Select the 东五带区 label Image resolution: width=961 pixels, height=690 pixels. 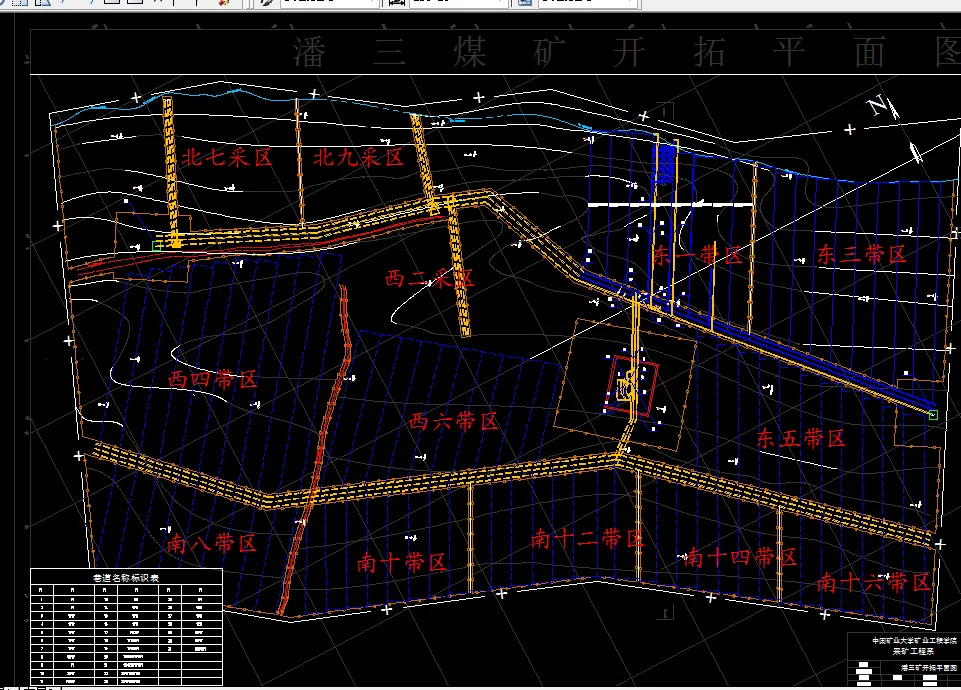(800, 438)
